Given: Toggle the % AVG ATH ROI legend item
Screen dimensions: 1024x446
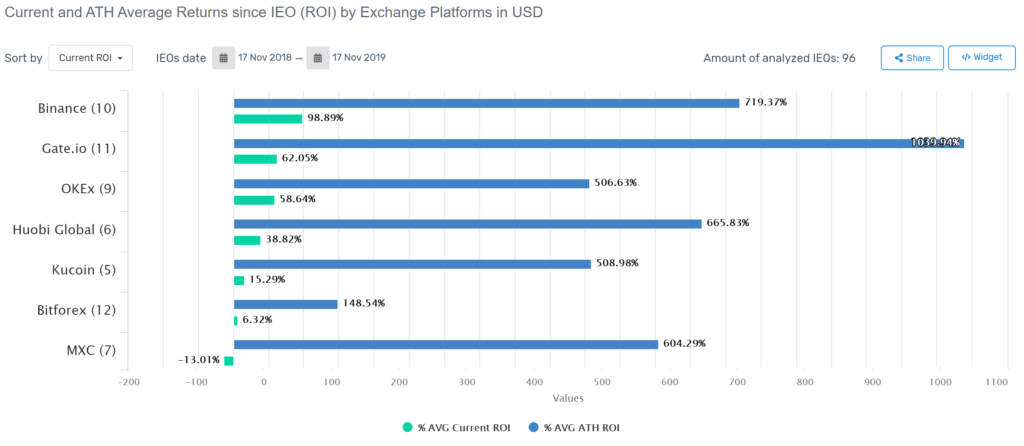Looking at the screenshot, I should tap(572, 428).
